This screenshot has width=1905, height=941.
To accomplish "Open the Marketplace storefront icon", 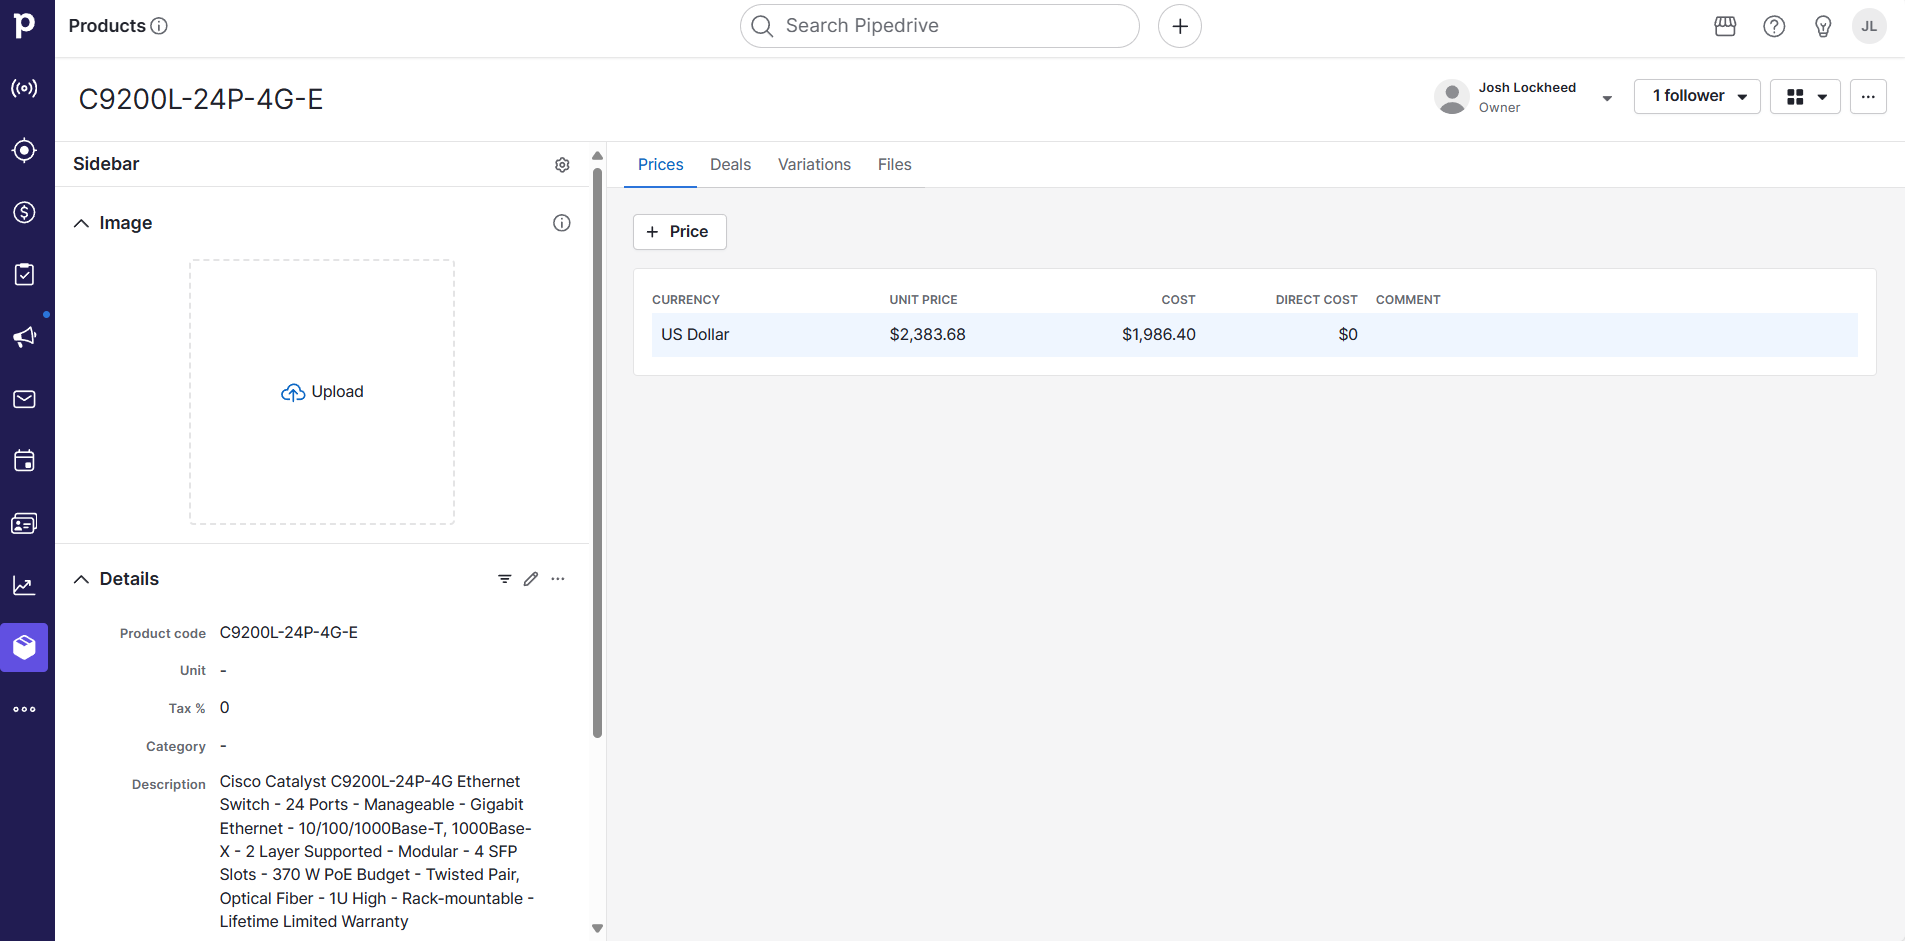I will (1725, 26).
